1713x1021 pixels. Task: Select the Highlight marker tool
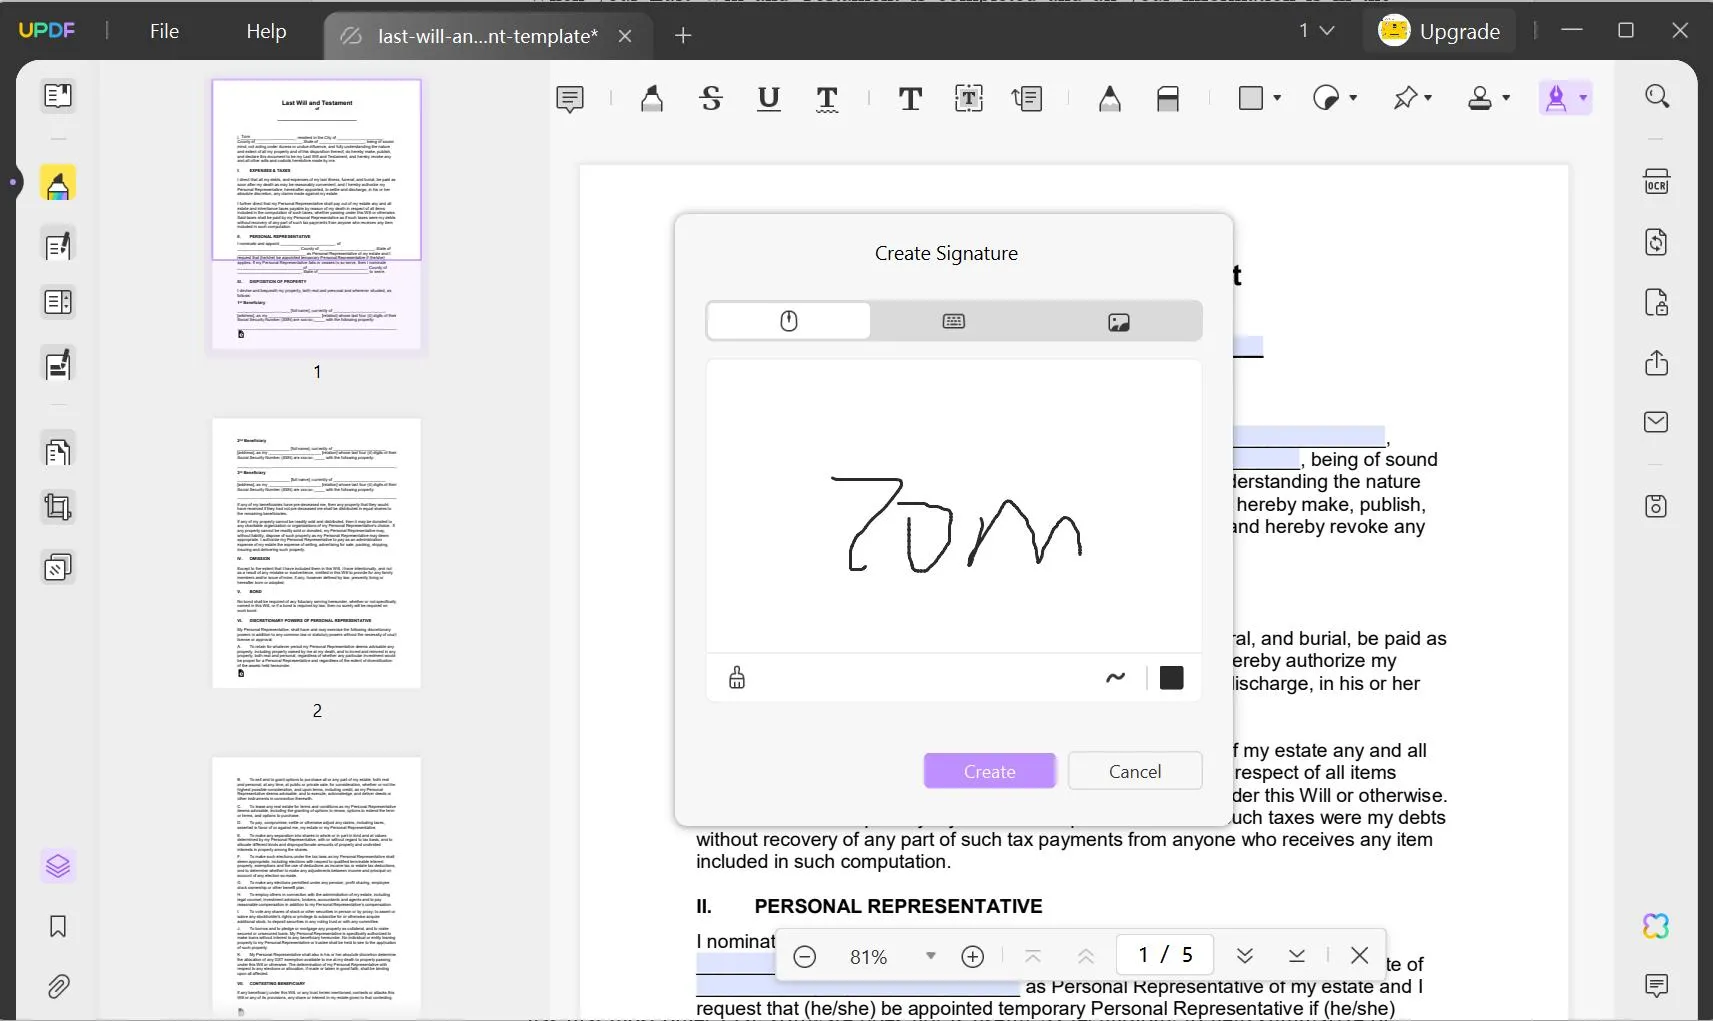click(x=652, y=98)
